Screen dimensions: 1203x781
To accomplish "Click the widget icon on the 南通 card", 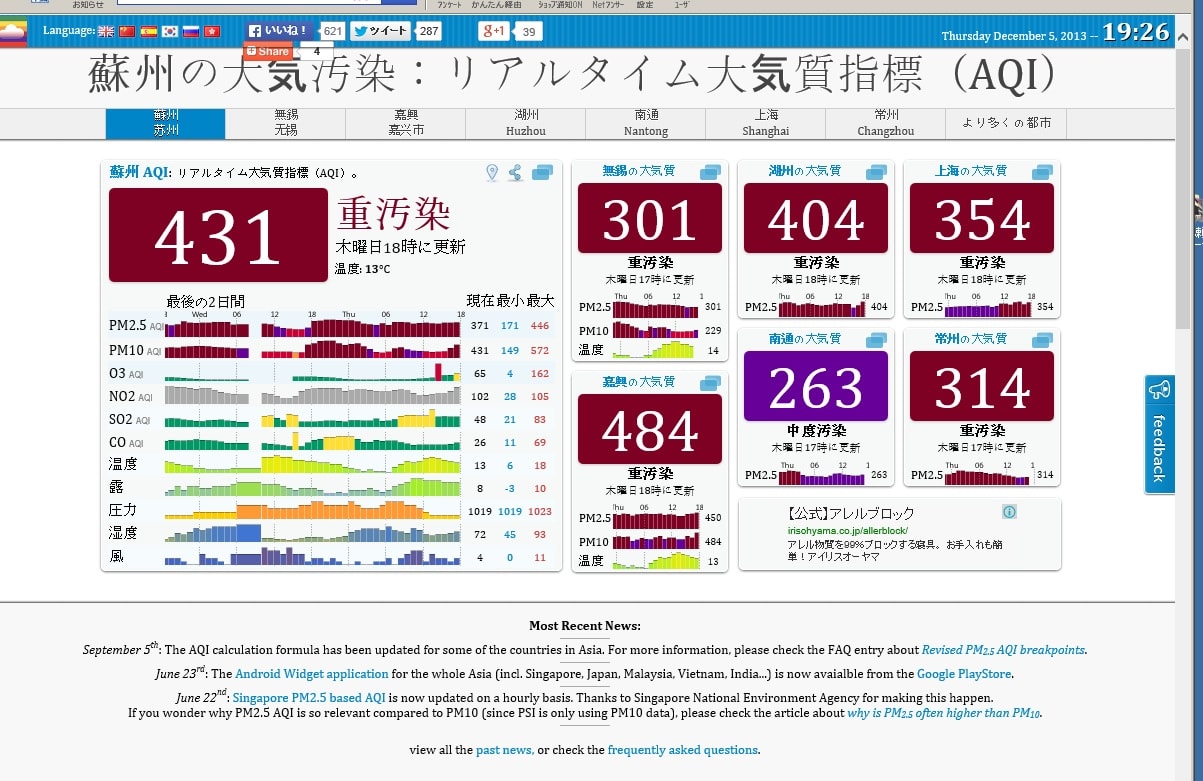I will click(877, 340).
